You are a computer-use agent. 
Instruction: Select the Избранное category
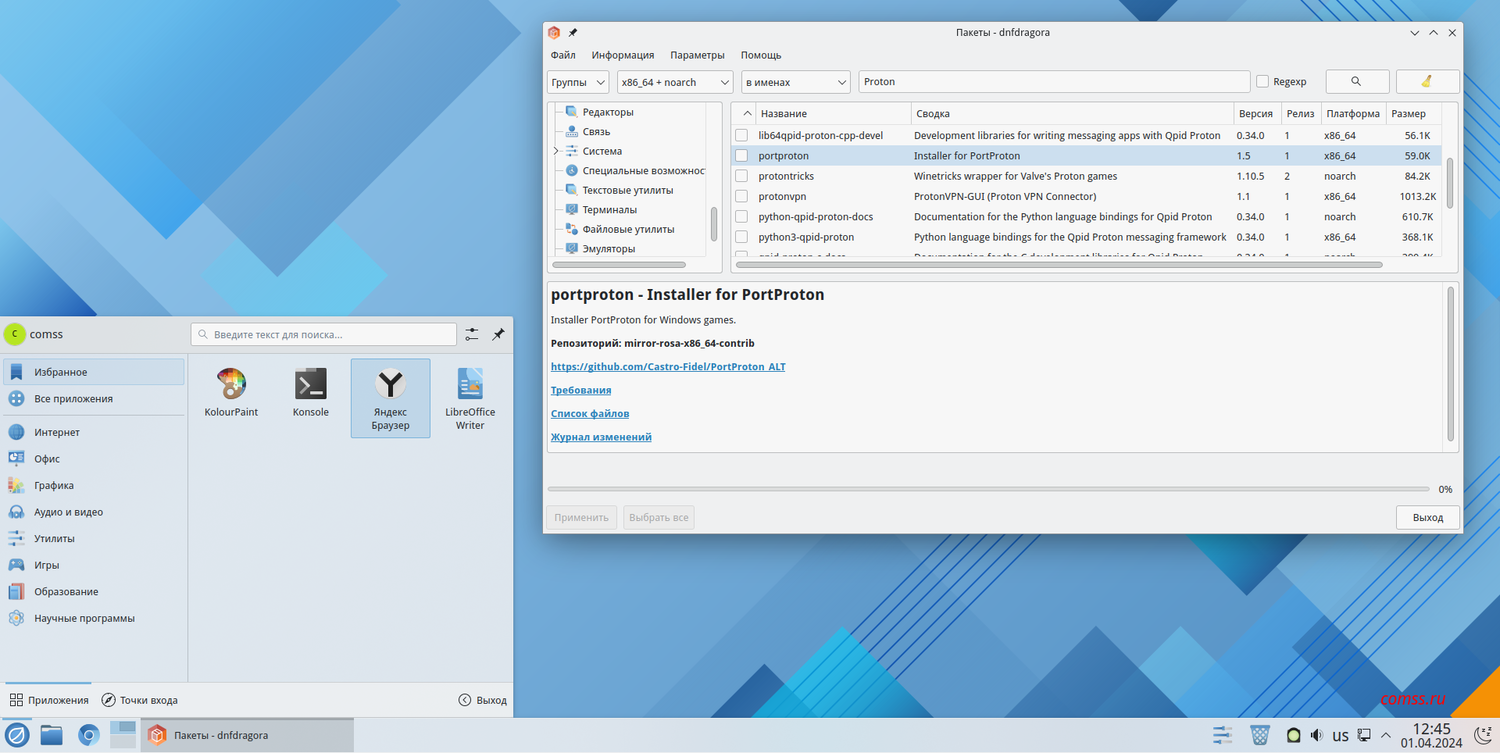(94, 372)
